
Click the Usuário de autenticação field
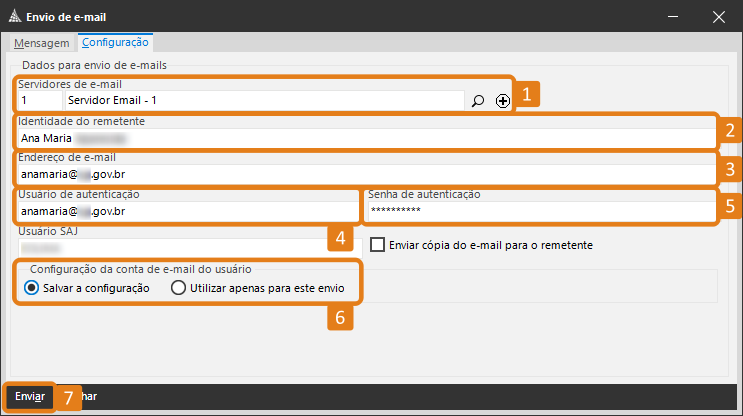tap(185, 211)
